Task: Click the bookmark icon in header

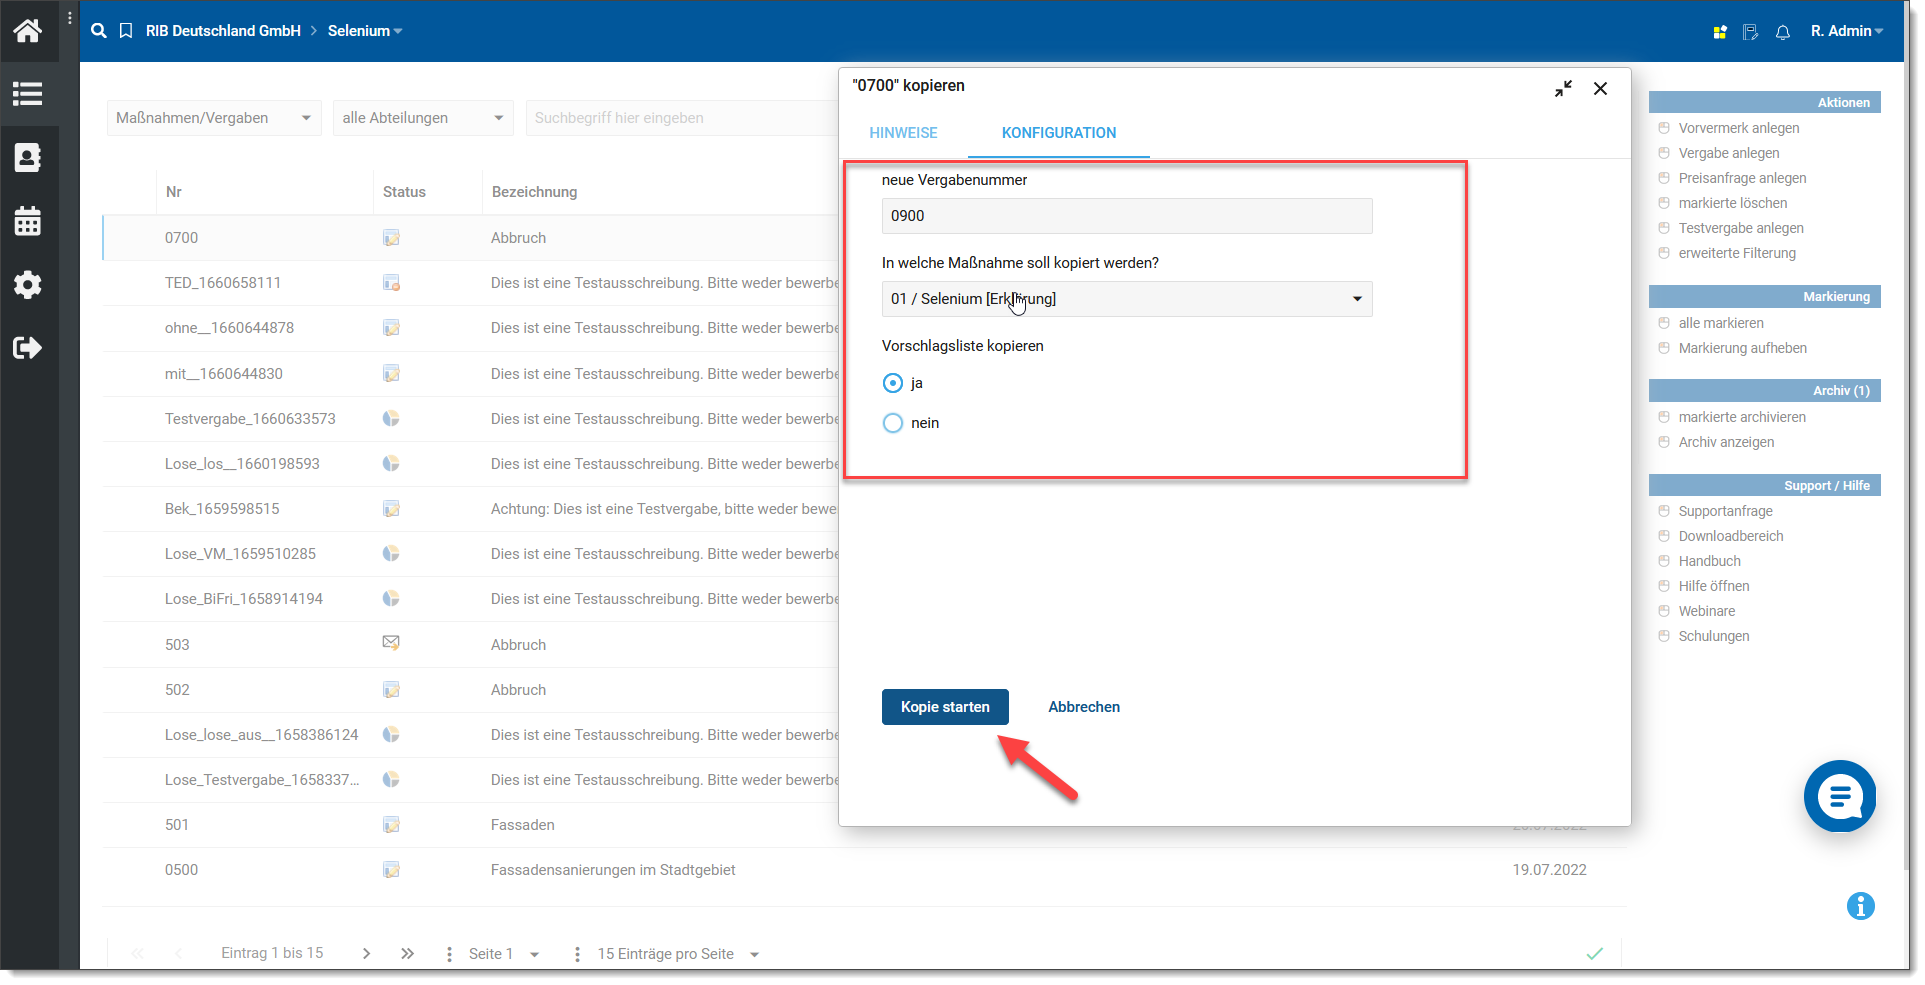Action: pos(126,31)
